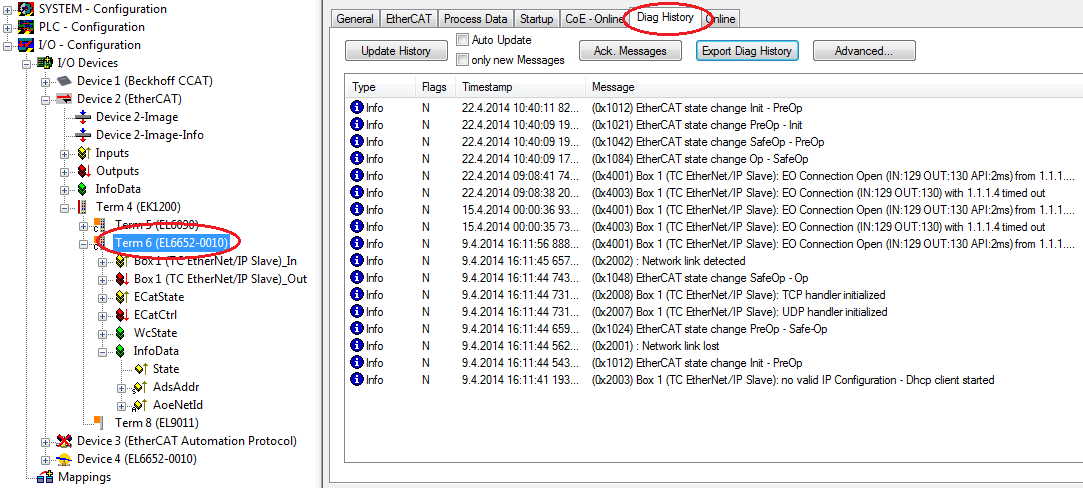Screen dimensions: 1083x488
Task: Select the EtherCAT state change SafeOp - Op row
Action: pyautogui.click(x=713, y=278)
